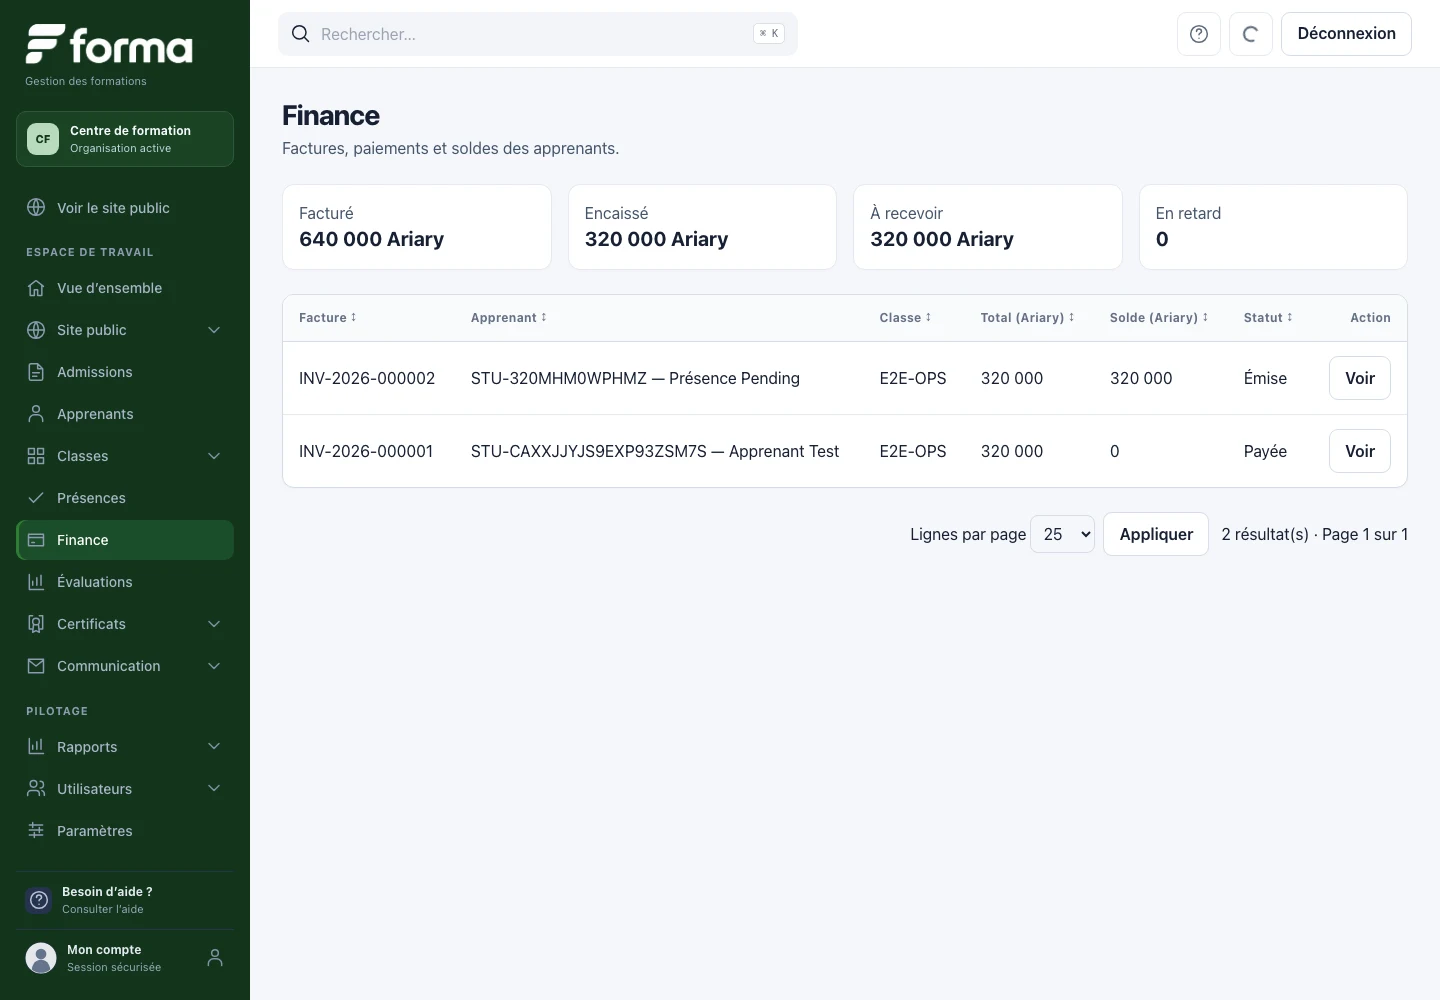Open the Finance menu item

pyautogui.click(x=125, y=540)
